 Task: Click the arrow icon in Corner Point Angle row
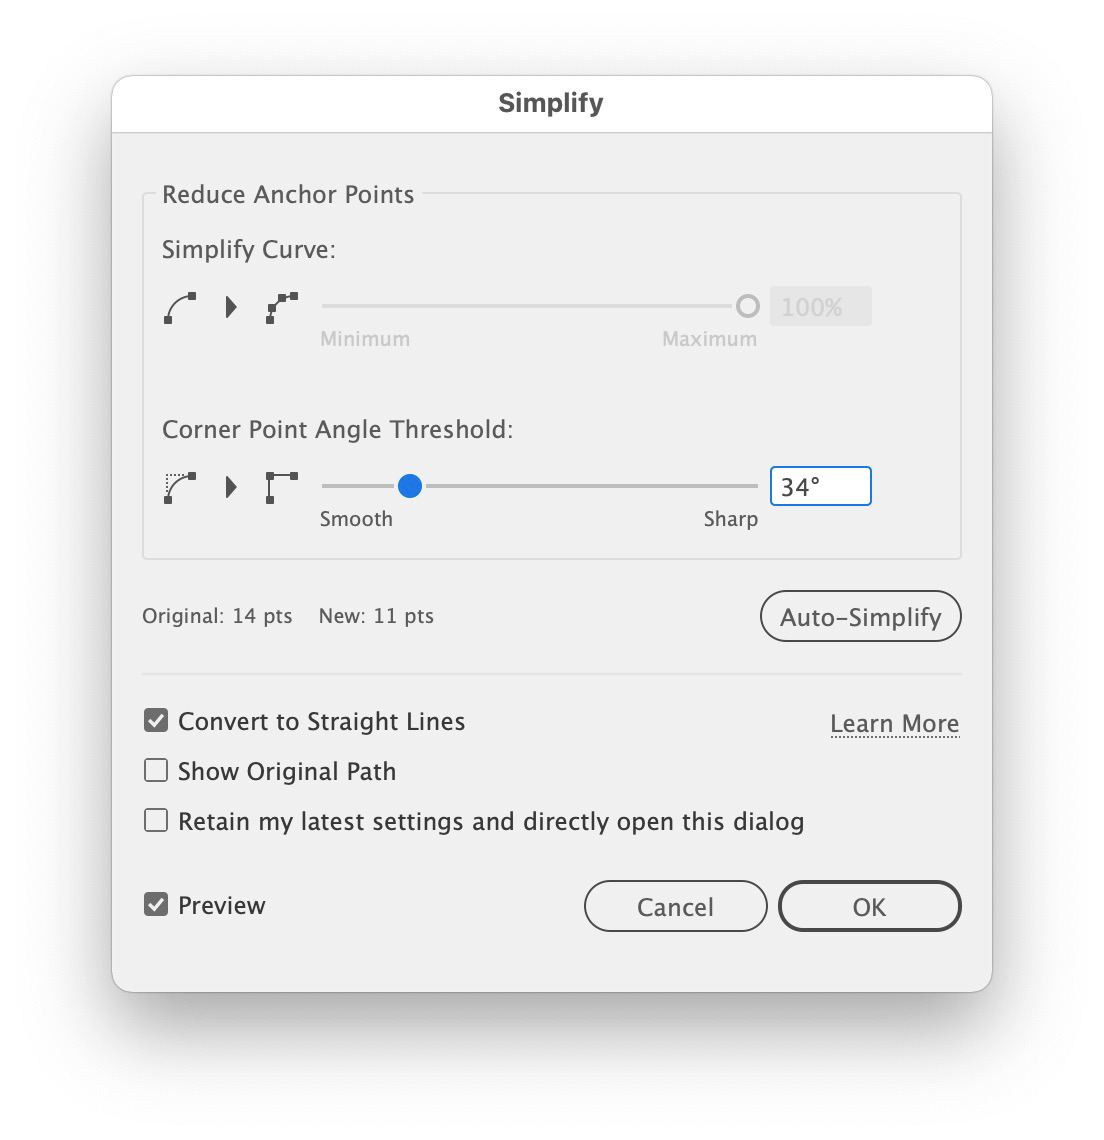[231, 486]
